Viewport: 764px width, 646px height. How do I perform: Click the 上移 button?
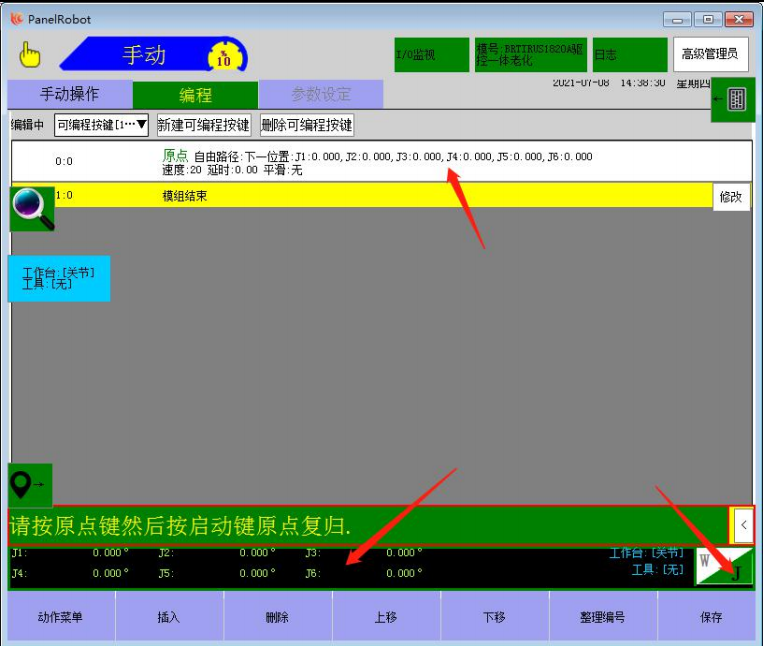[x=386, y=616]
